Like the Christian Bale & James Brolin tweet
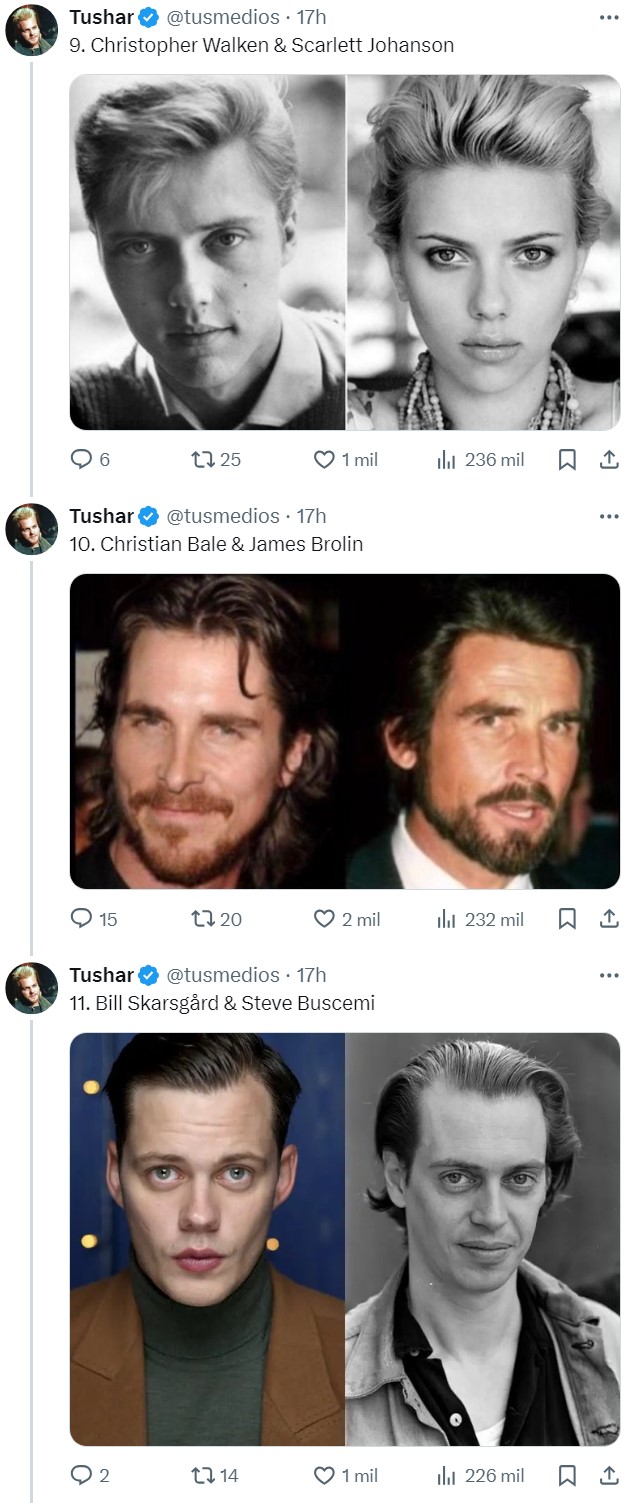This screenshot has height=1503, width=630. (324, 919)
